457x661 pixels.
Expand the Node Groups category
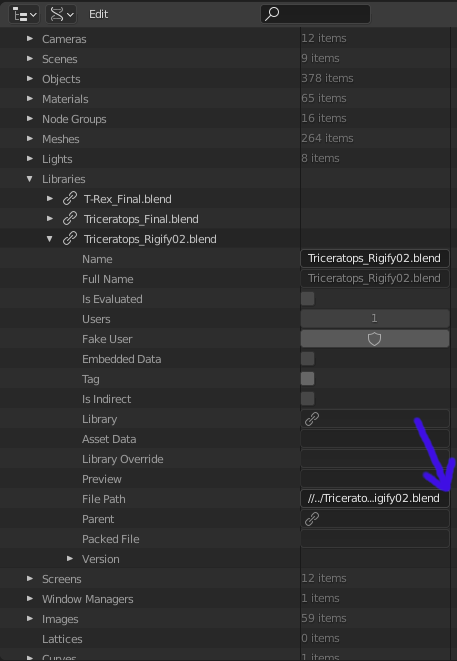click(x=30, y=119)
